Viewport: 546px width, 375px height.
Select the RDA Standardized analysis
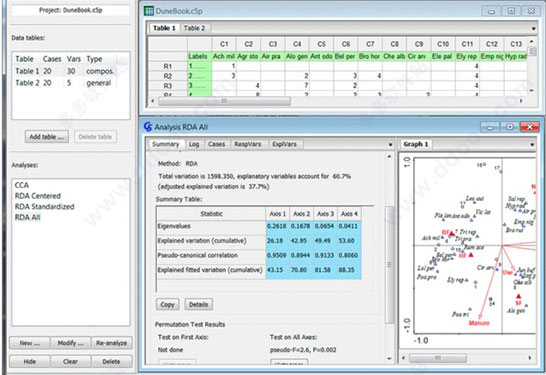pyautogui.click(x=45, y=207)
